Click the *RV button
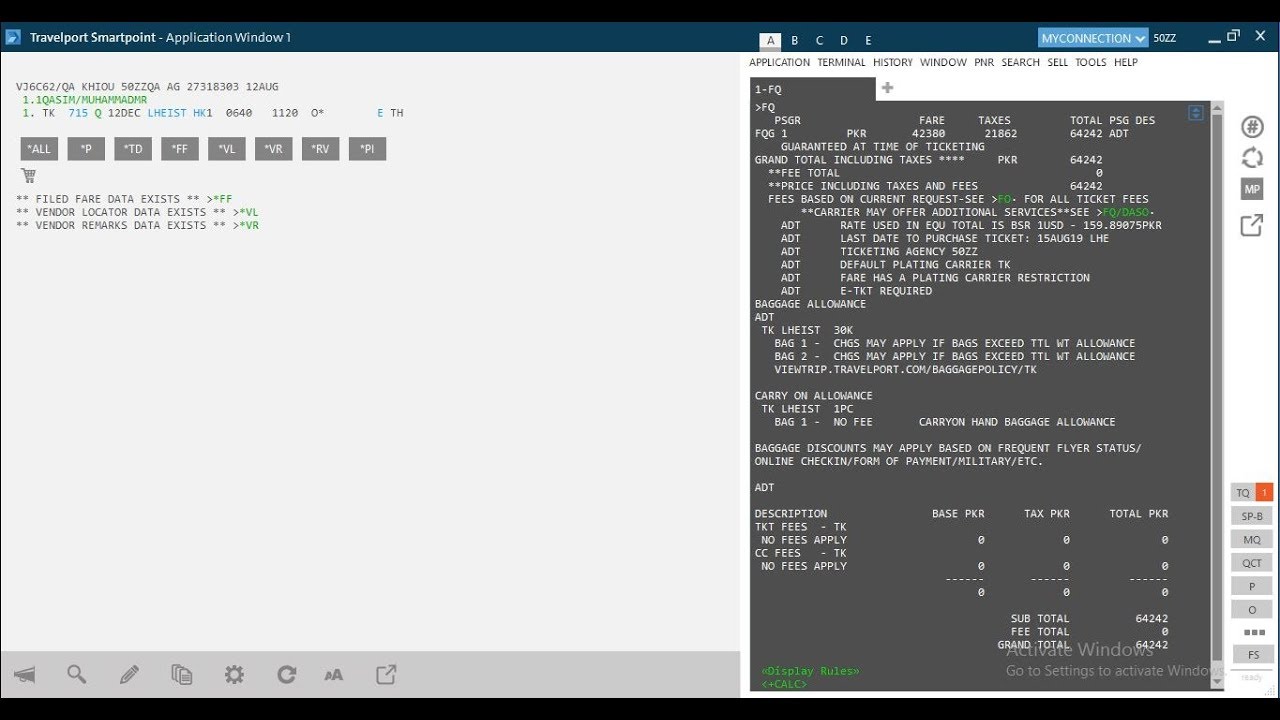The width and height of the screenshot is (1280, 720). pyautogui.click(x=320, y=149)
